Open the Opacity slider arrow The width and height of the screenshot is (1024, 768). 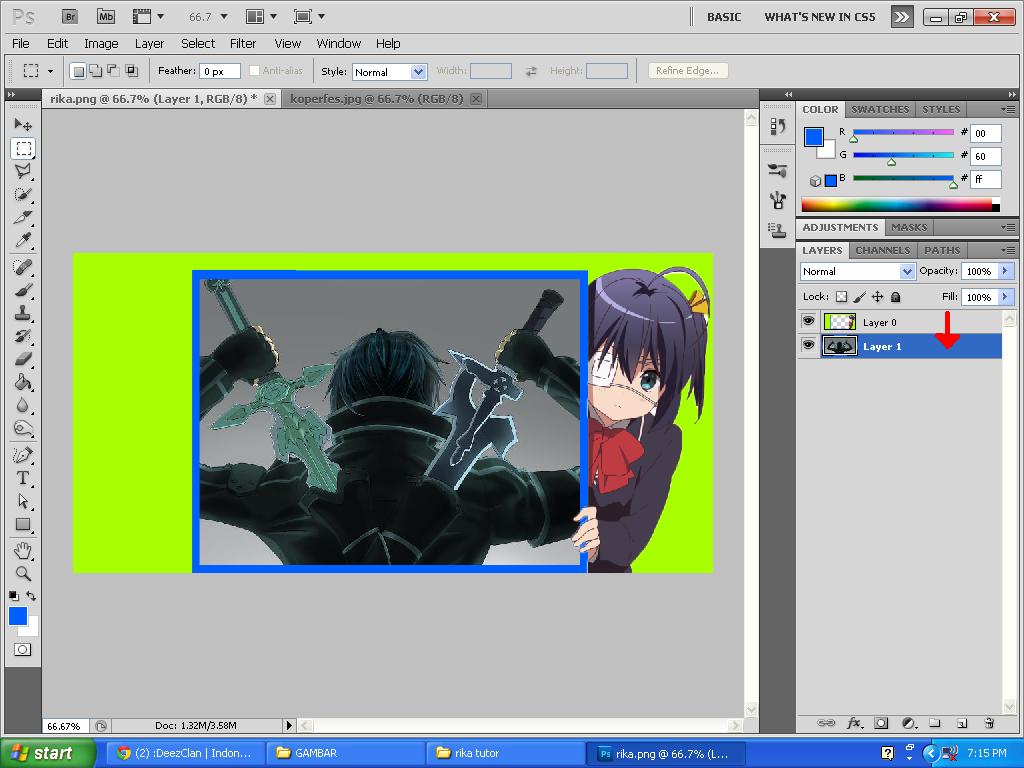tap(1006, 270)
